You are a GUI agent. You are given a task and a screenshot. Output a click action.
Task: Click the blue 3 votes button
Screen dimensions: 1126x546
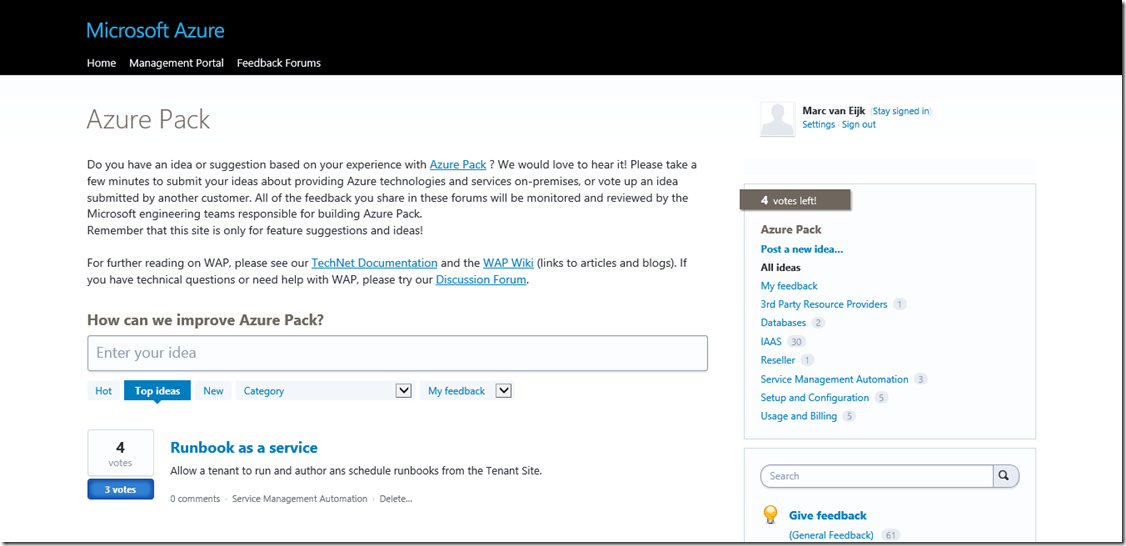tap(120, 489)
